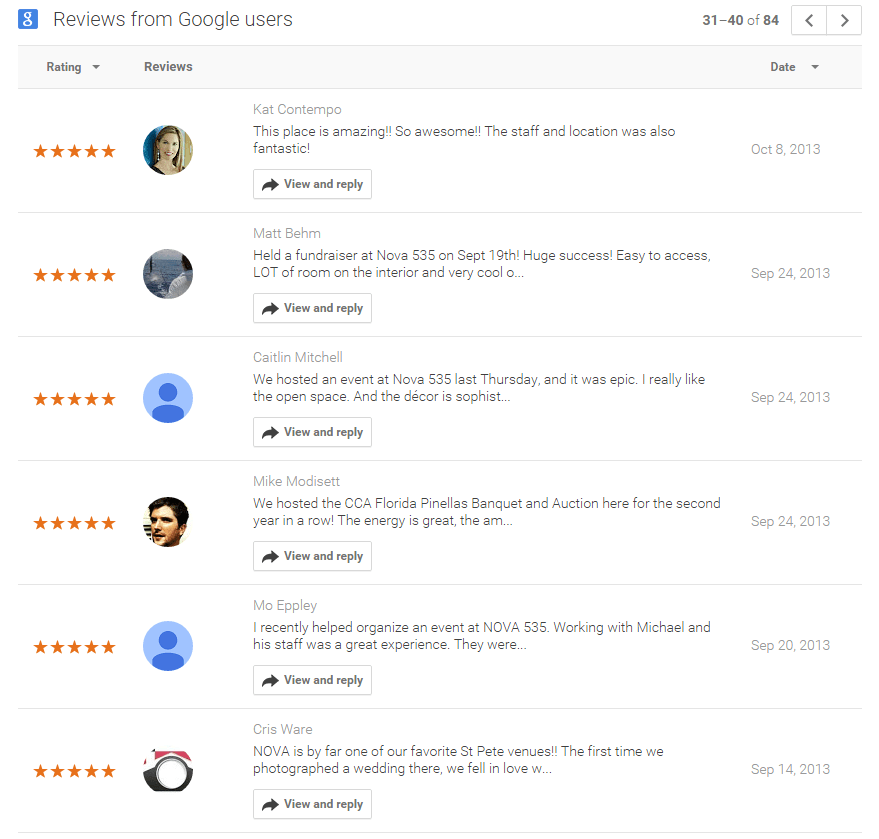Click View and reply for Kat Contempo
This screenshot has height=839, width=879.
pyautogui.click(x=312, y=184)
